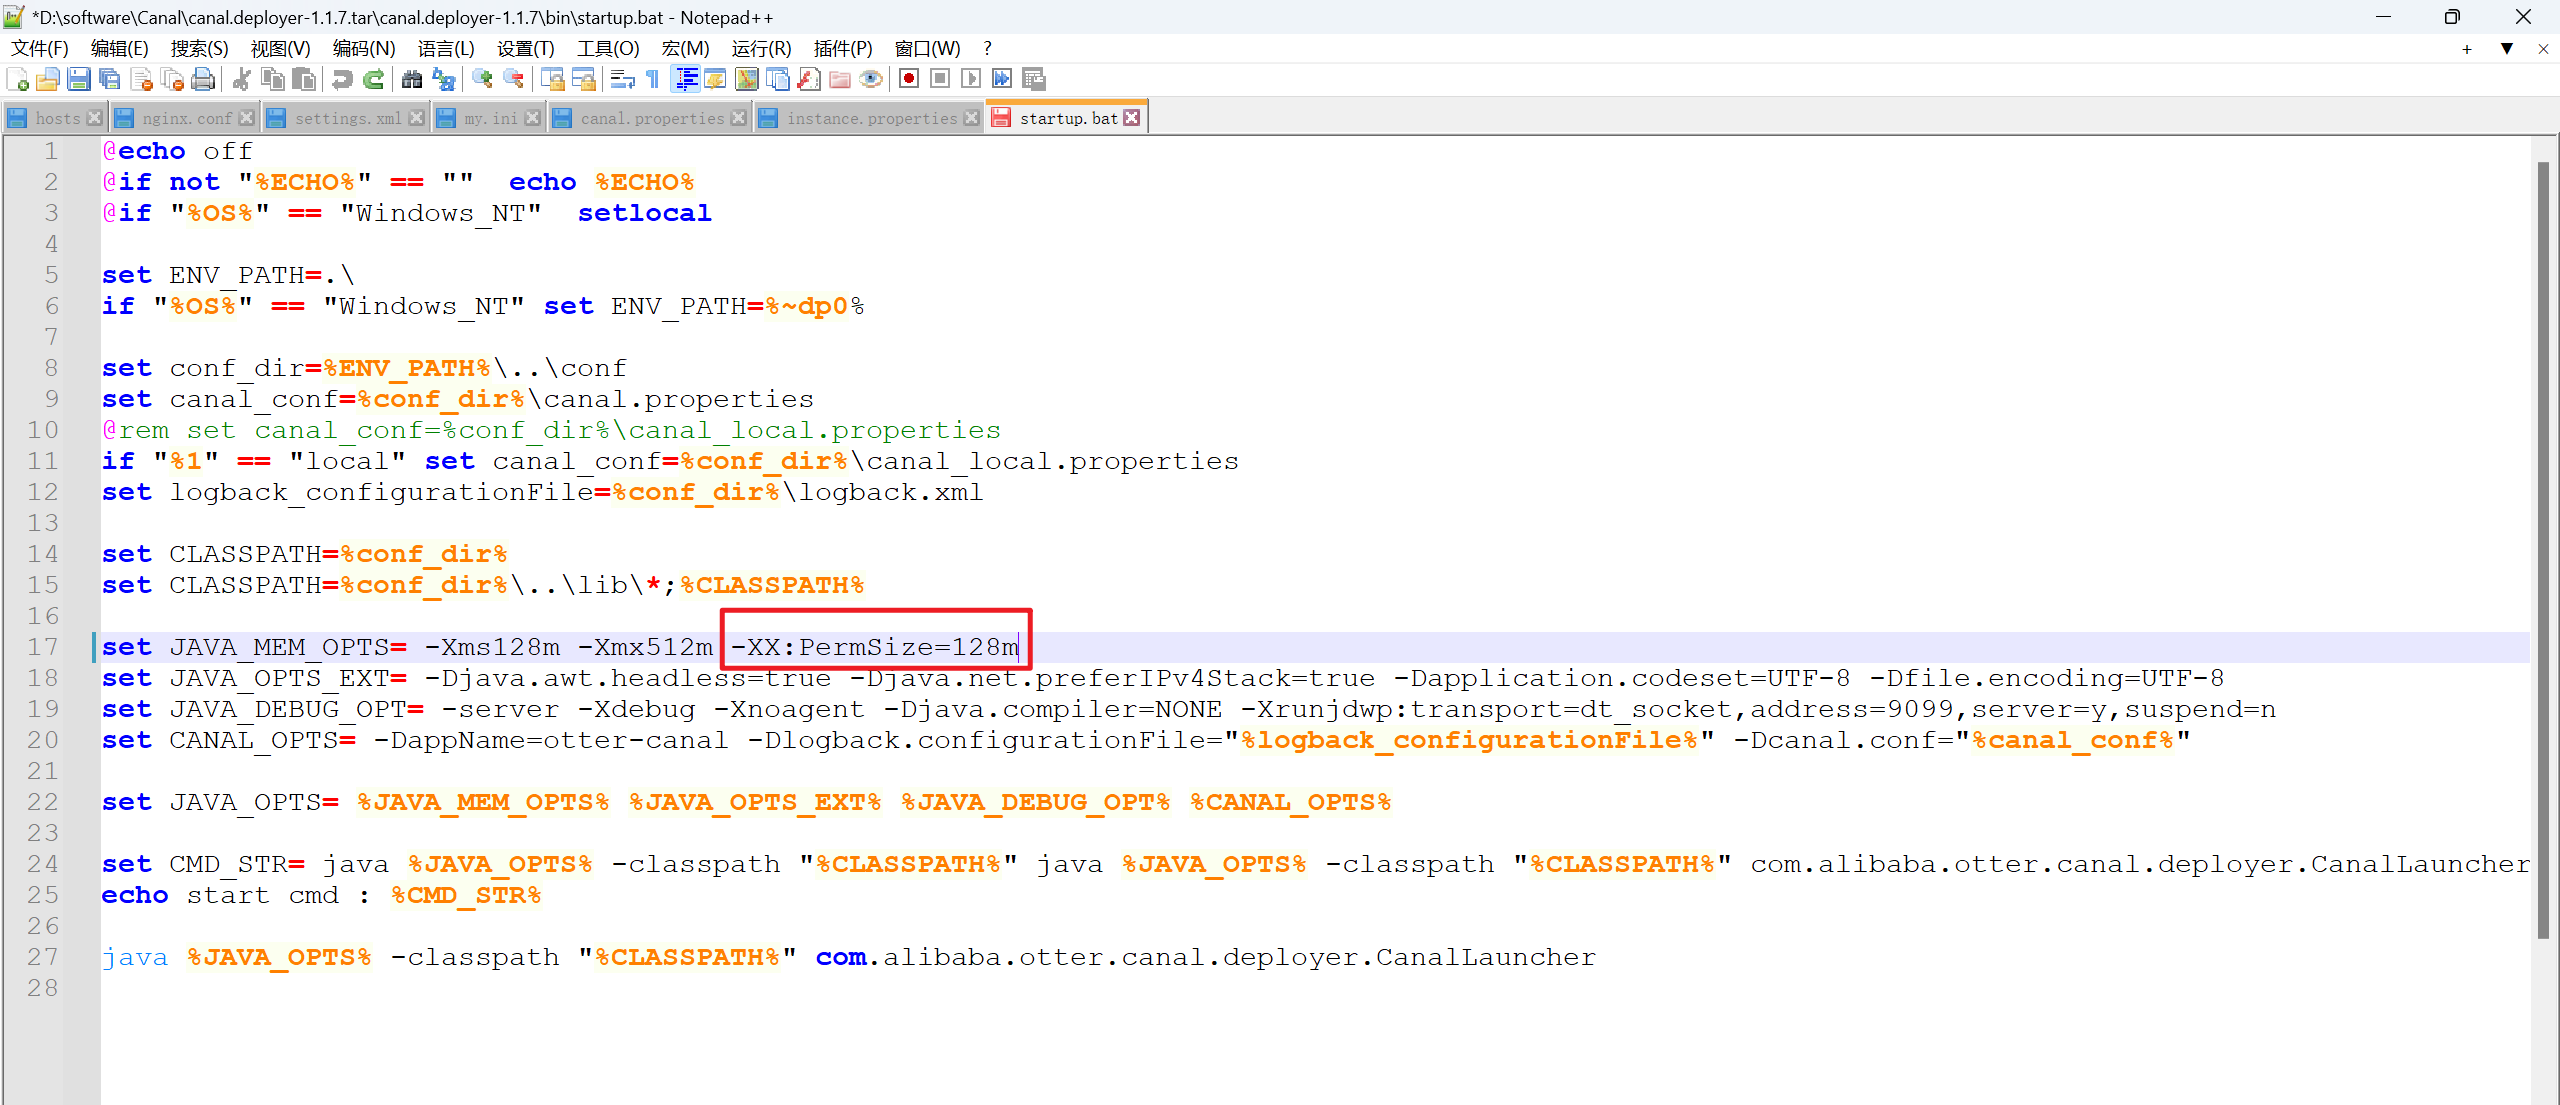The height and width of the screenshot is (1105, 2560).
Task: Click the Cut scissors icon
Action: click(241, 79)
